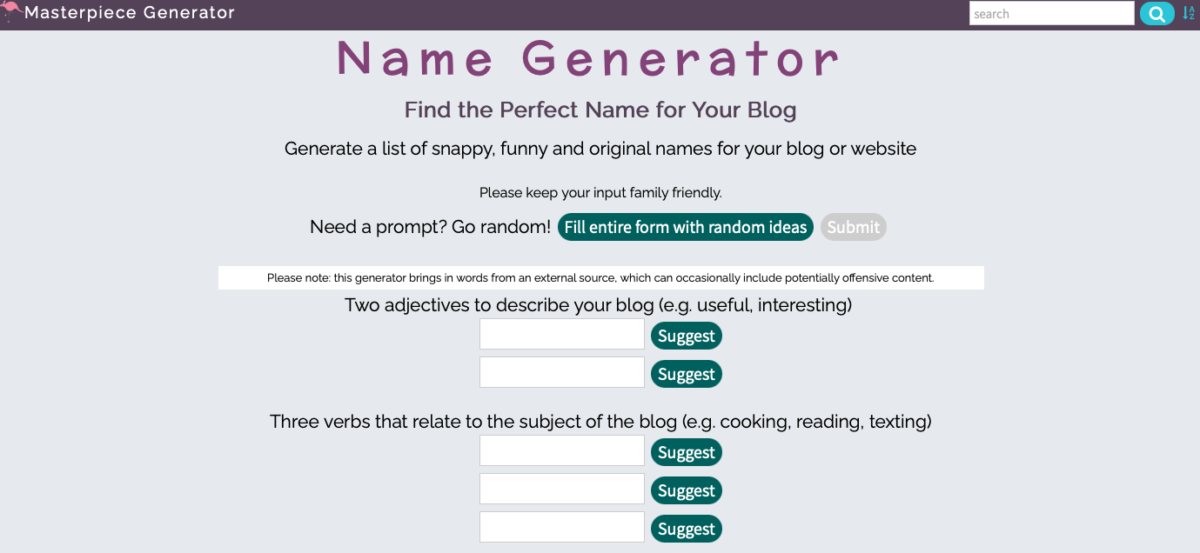
Task: Click into the second verb field
Action: (x=562, y=489)
